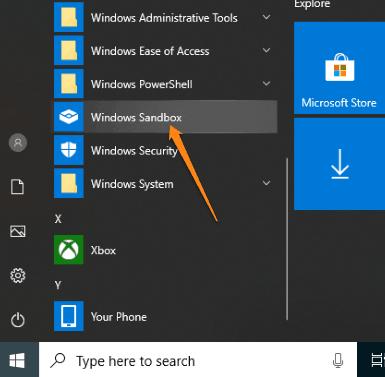Select the Windows Security label
The width and height of the screenshot is (385, 377).
[134, 151]
